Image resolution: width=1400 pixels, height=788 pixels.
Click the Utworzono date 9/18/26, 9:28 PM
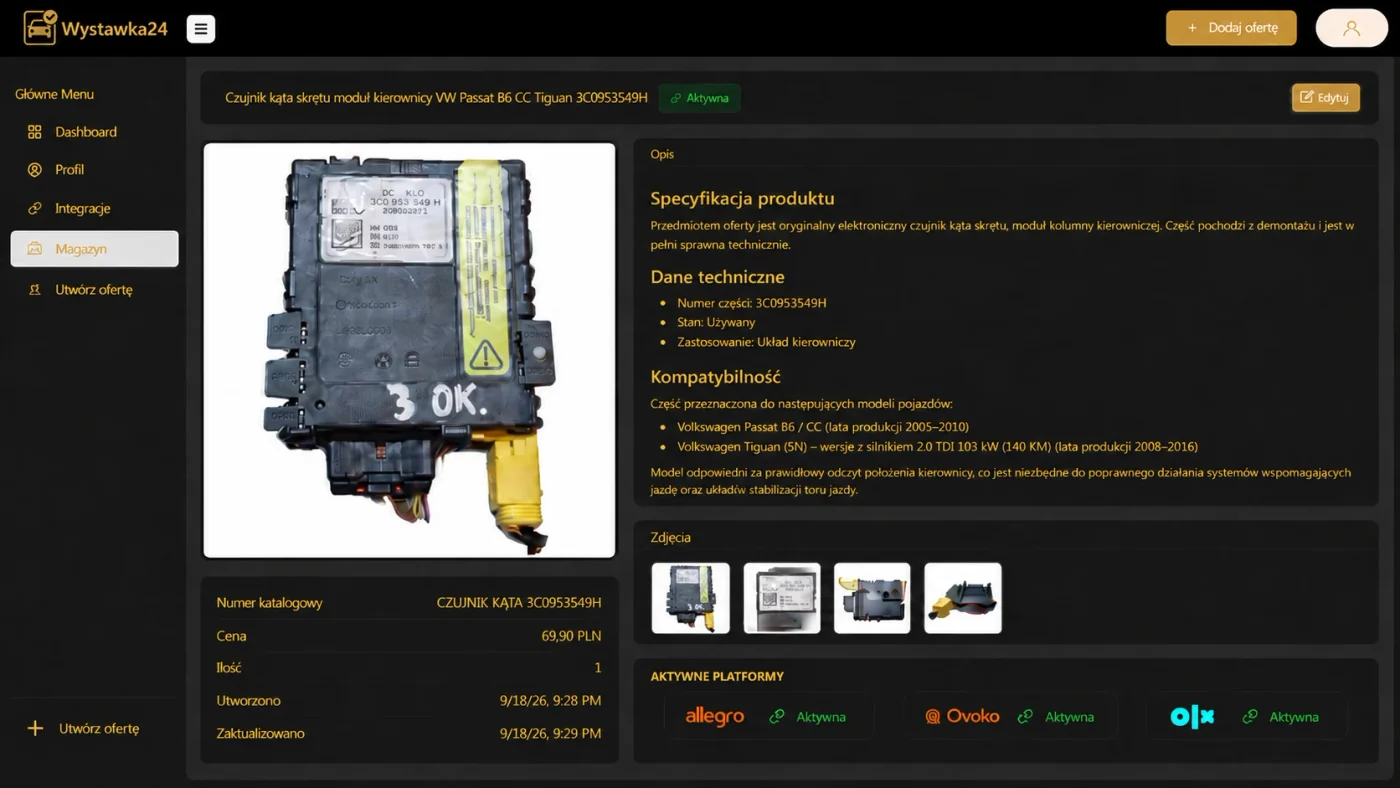tap(550, 701)
